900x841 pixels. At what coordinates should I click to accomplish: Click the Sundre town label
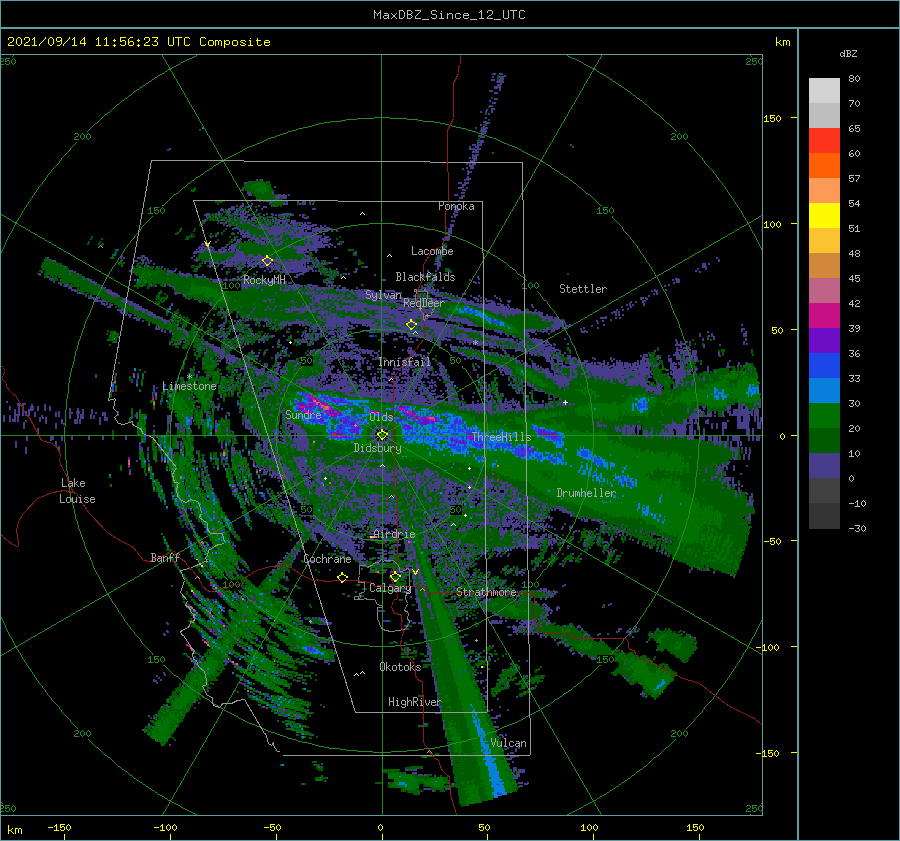point(303,414)
